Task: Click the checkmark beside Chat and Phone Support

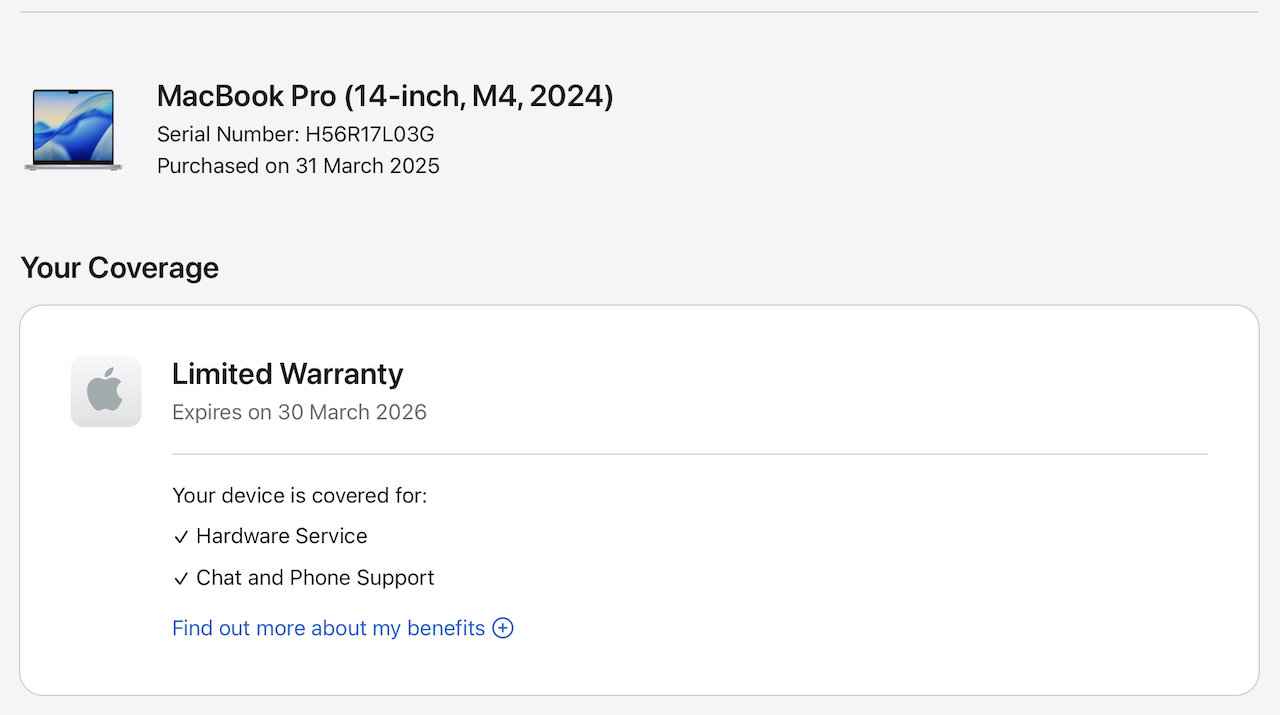Action: click(181, 579)
